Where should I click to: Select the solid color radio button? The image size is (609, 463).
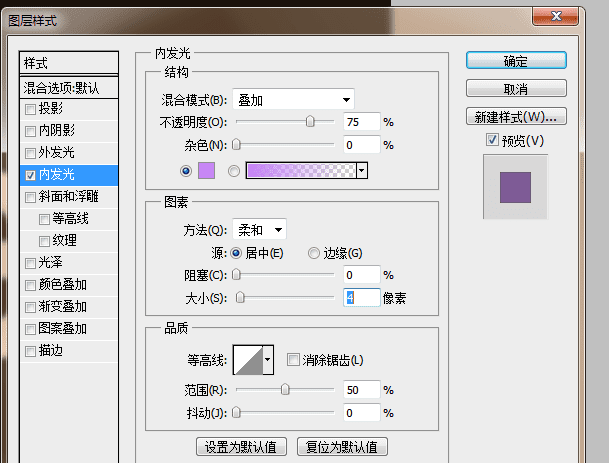click(x=186, y=171)
